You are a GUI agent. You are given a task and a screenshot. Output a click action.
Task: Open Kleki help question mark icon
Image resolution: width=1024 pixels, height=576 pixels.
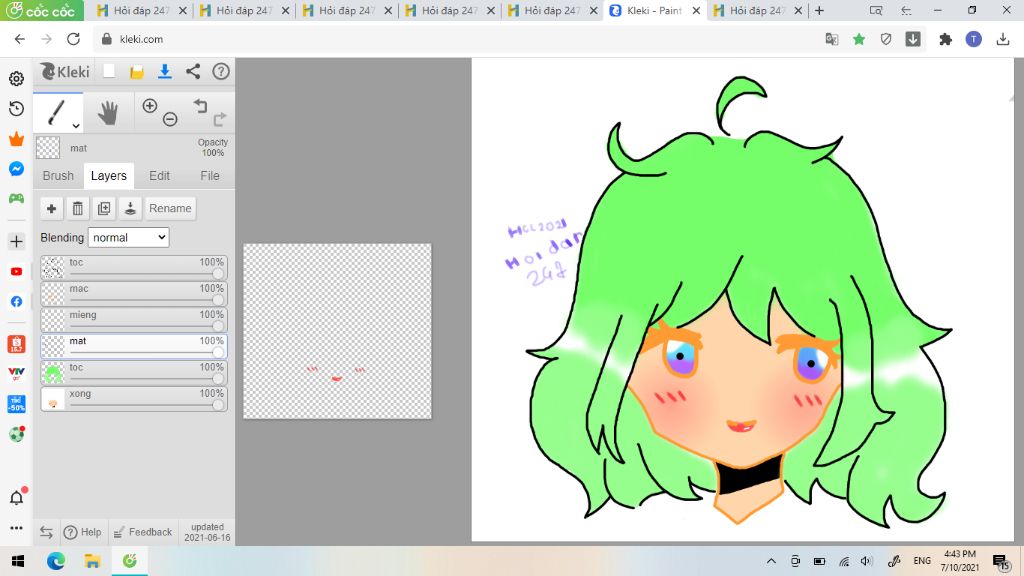(x=221, y=71)
